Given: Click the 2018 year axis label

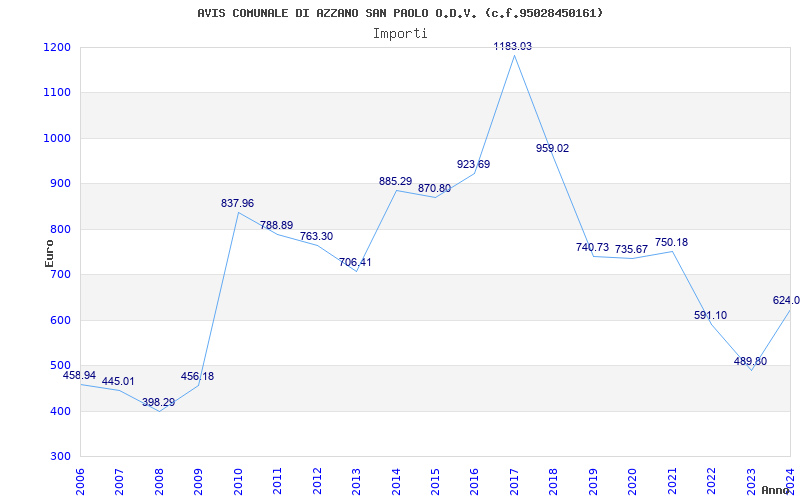Looking at the screenshot, I should pyautogui.click(x=554, y=482).
